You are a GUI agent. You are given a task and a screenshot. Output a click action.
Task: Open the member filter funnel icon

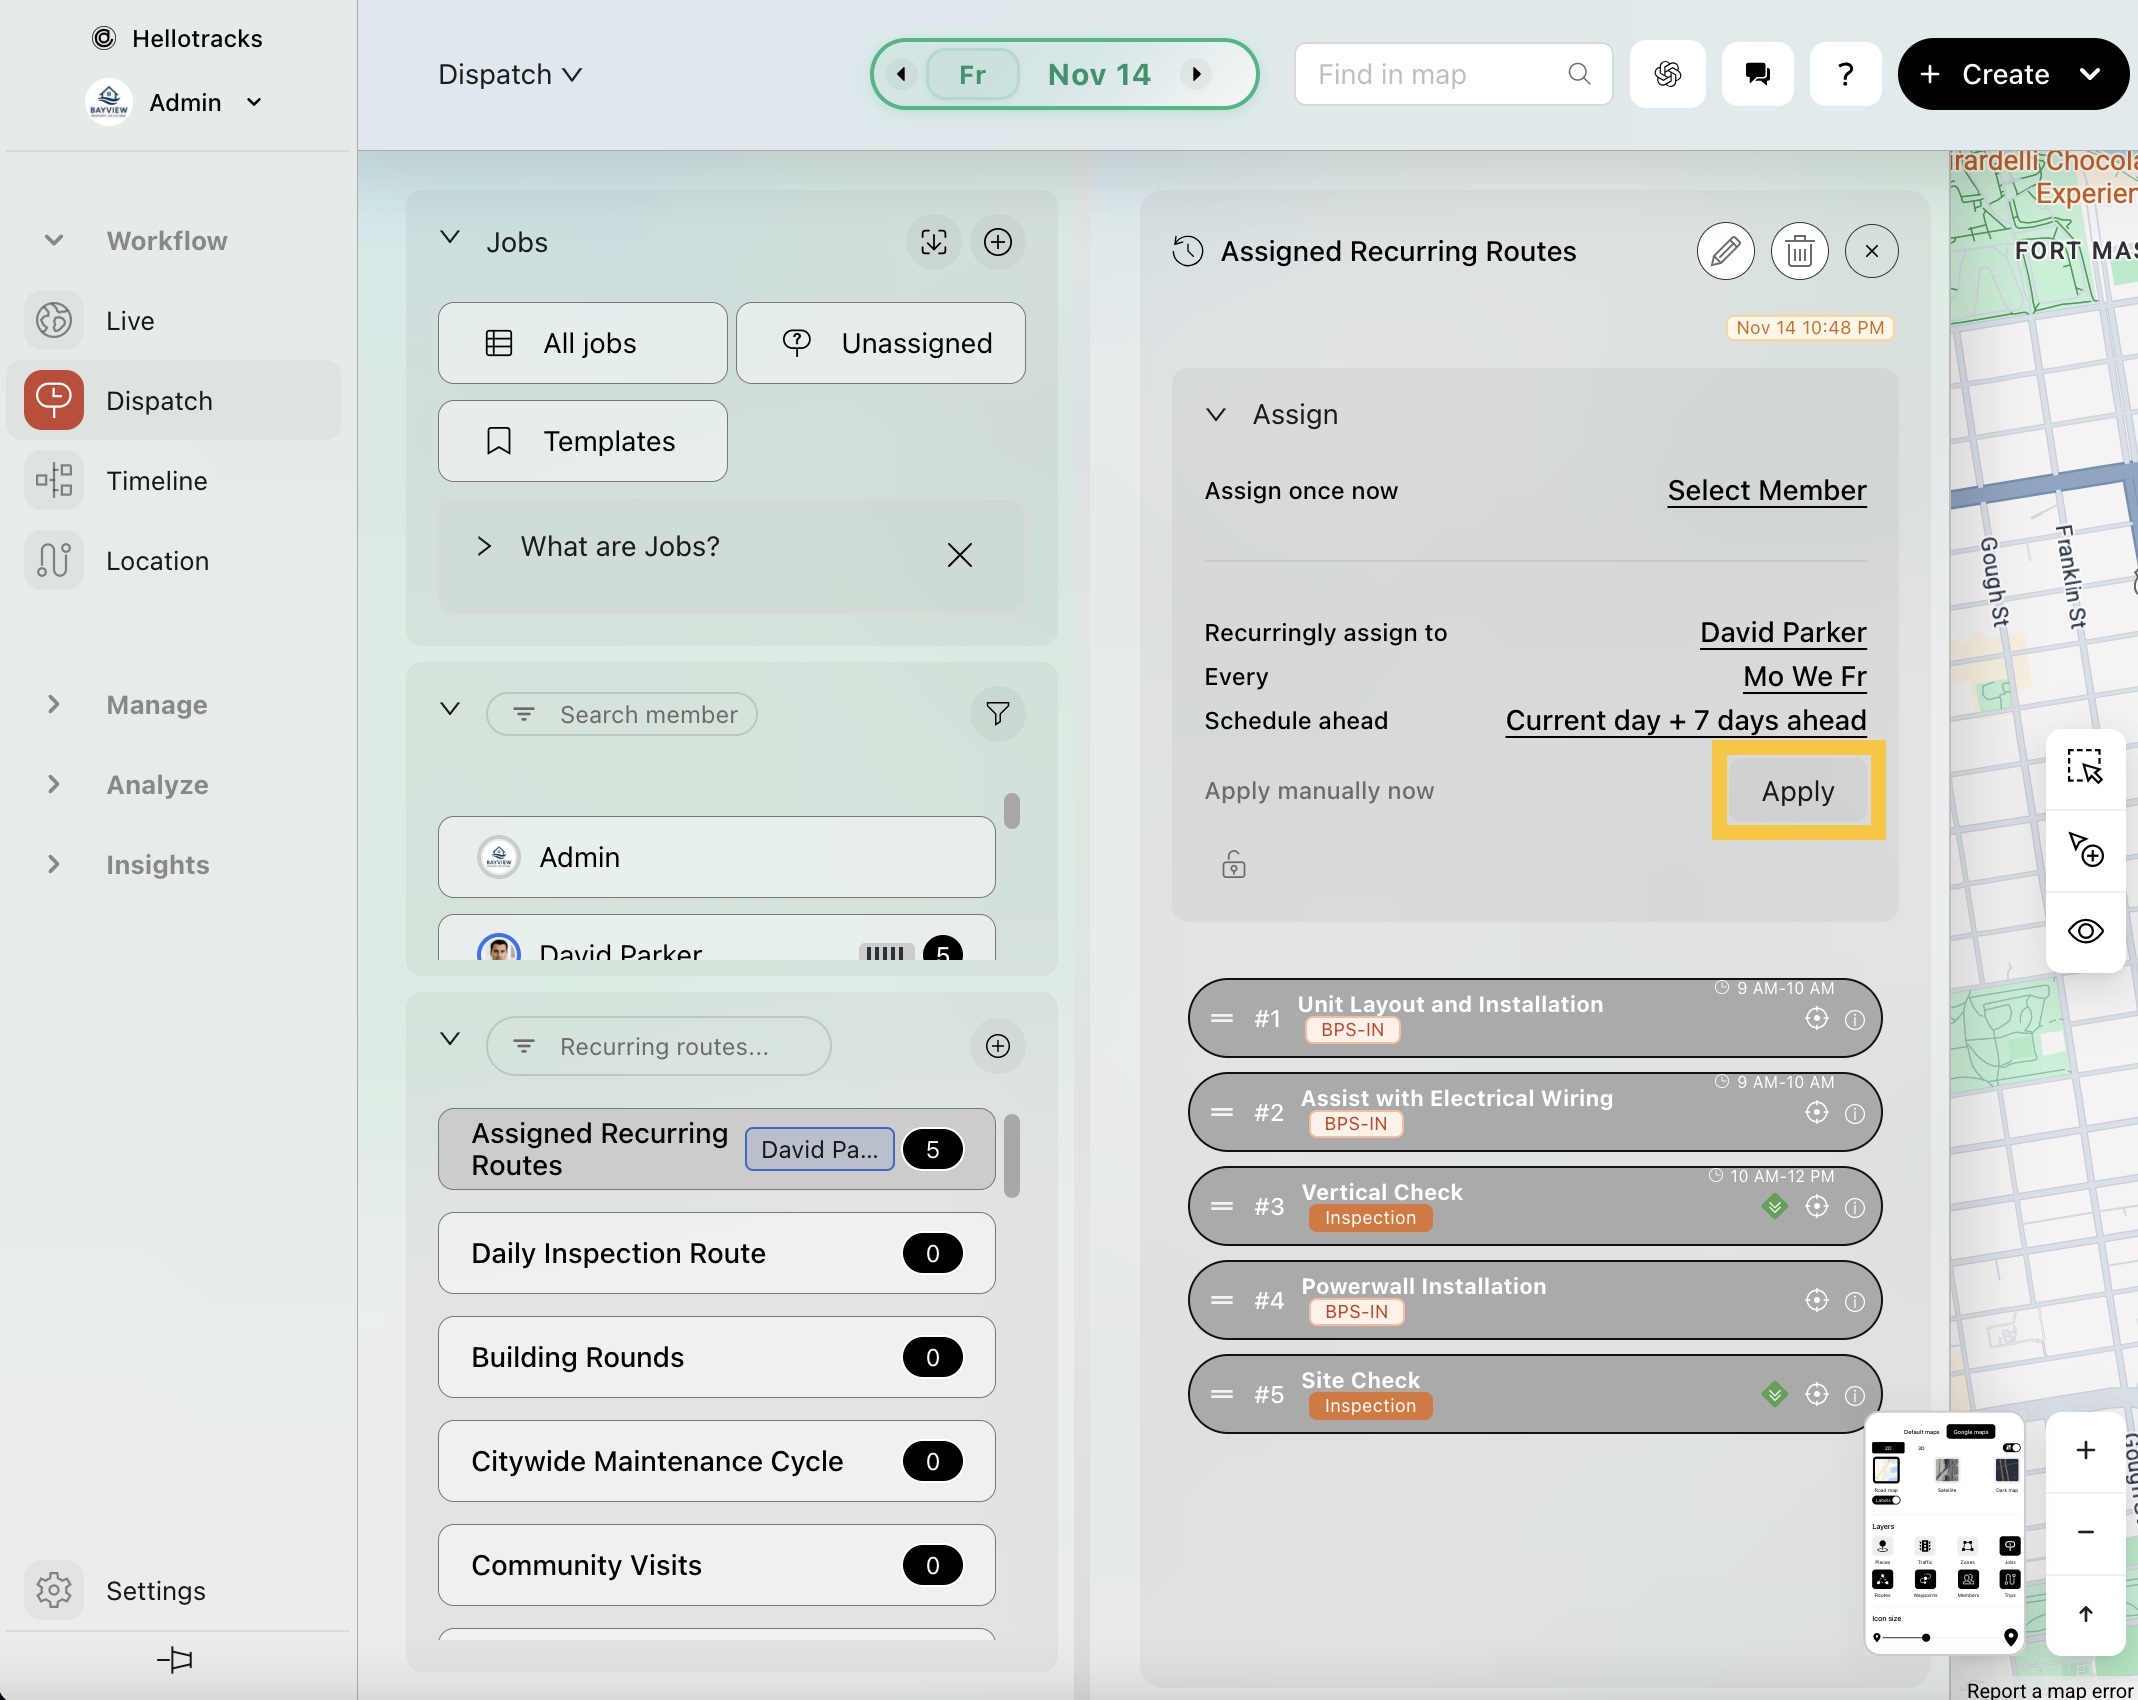(x=997, y=714)
